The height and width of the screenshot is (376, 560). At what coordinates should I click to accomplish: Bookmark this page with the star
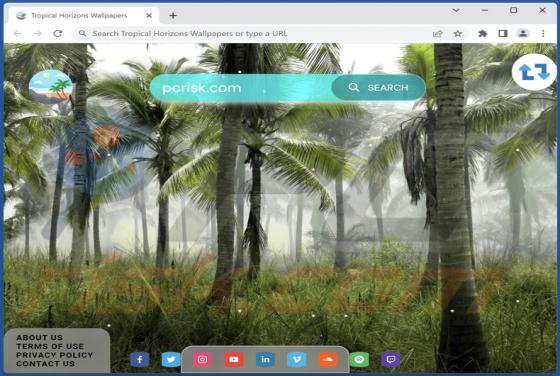tap(458, 34)
